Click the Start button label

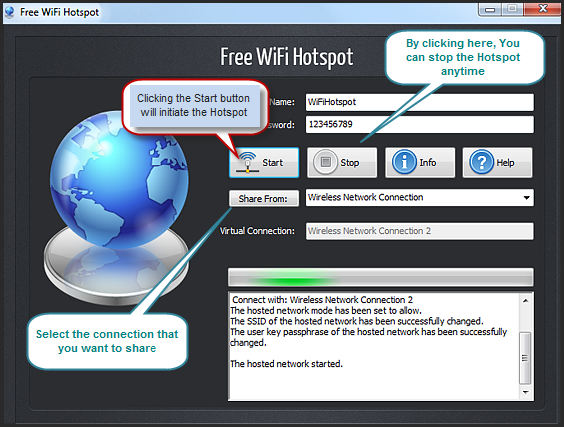(x=272, y=163)
